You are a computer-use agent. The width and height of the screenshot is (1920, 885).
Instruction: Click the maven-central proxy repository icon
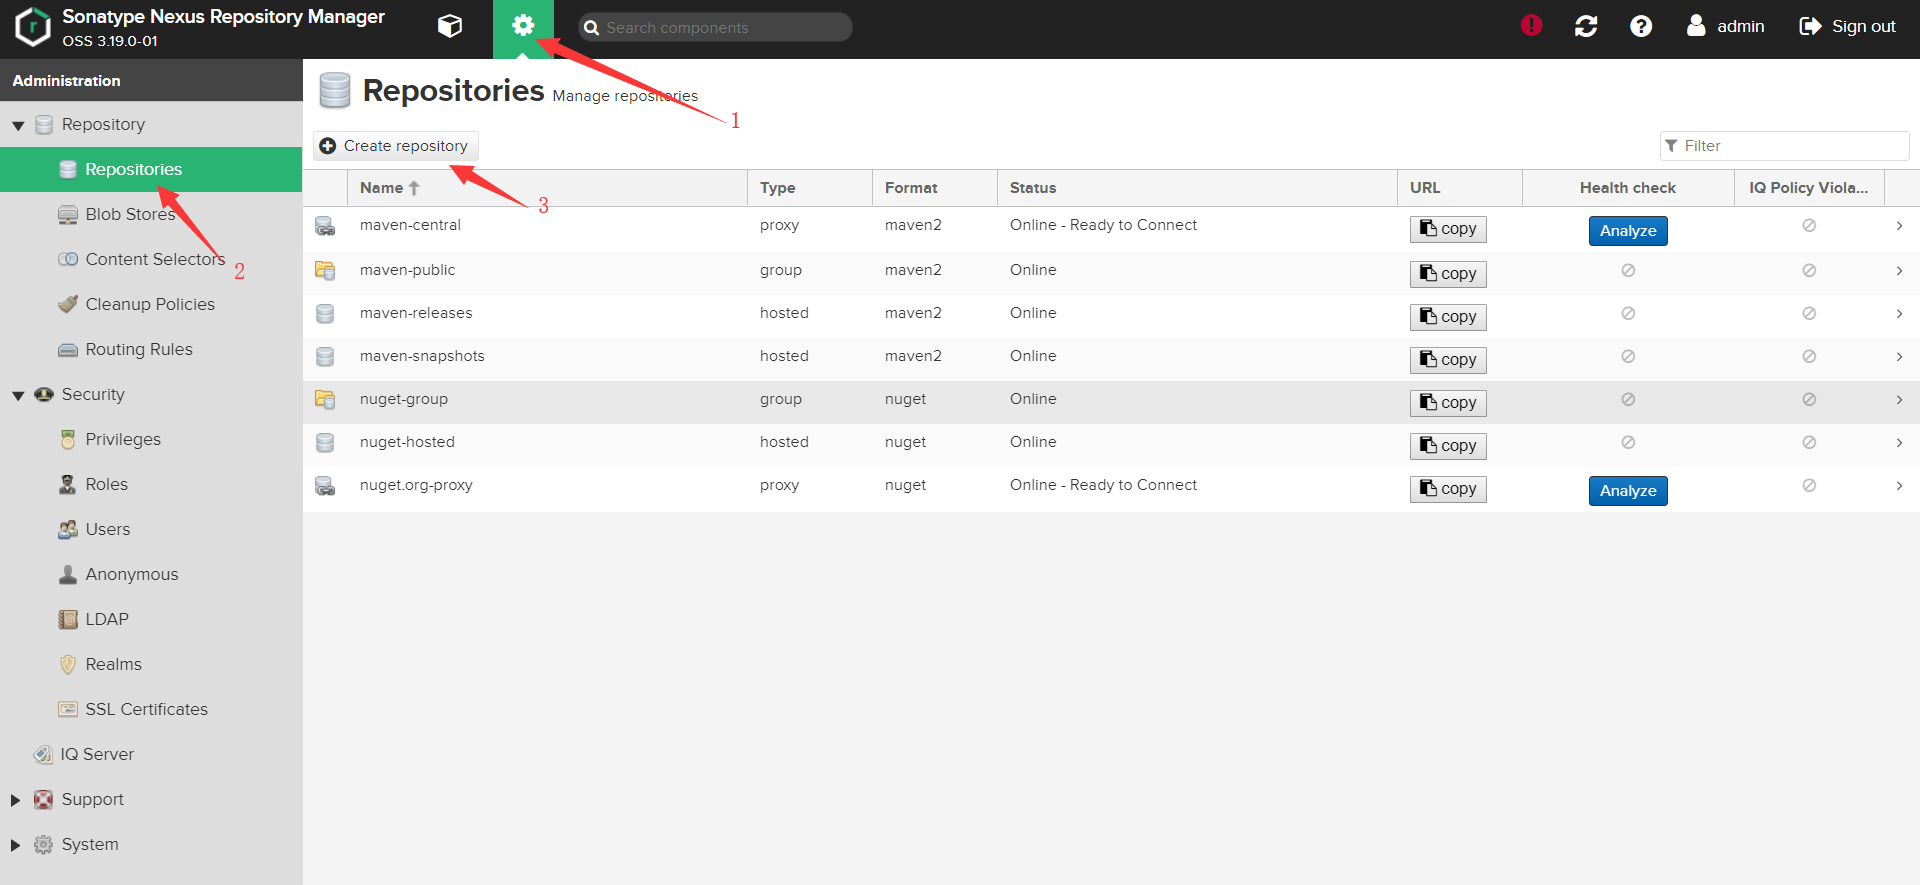(325, 226)
